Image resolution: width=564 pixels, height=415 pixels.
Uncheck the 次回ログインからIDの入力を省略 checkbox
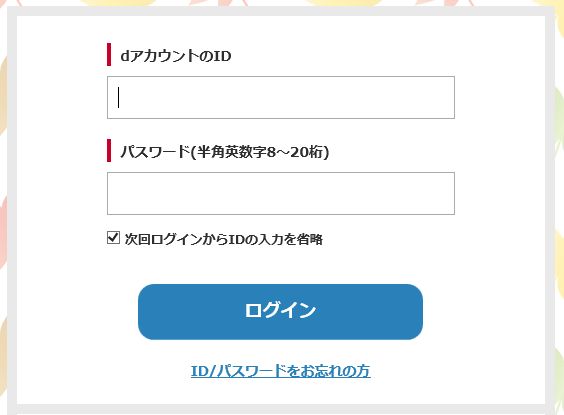point(113,238)
